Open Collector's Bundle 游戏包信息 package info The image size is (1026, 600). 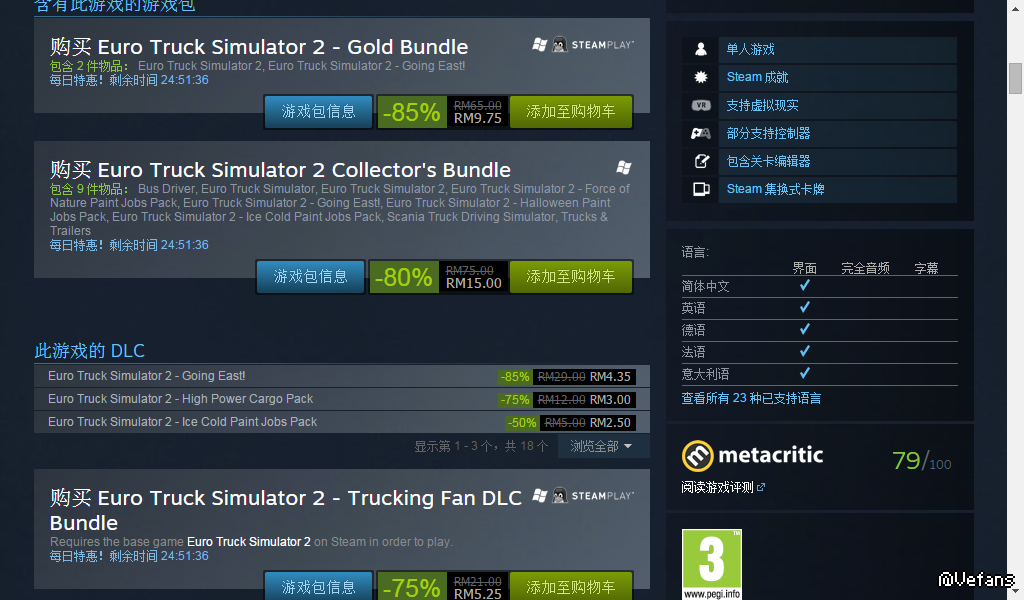(310, 277)
